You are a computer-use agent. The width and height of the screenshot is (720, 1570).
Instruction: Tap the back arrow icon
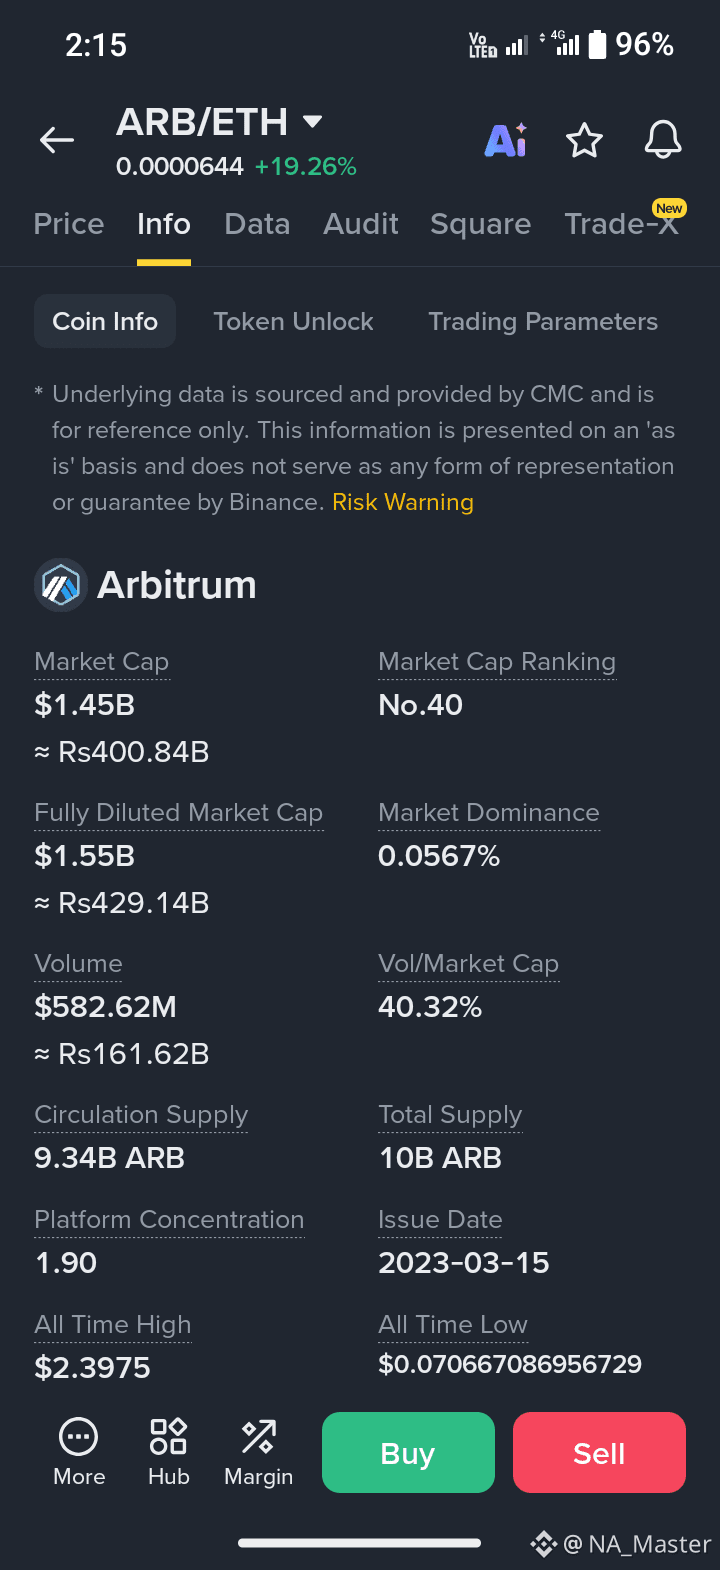[x=57, y=141]
